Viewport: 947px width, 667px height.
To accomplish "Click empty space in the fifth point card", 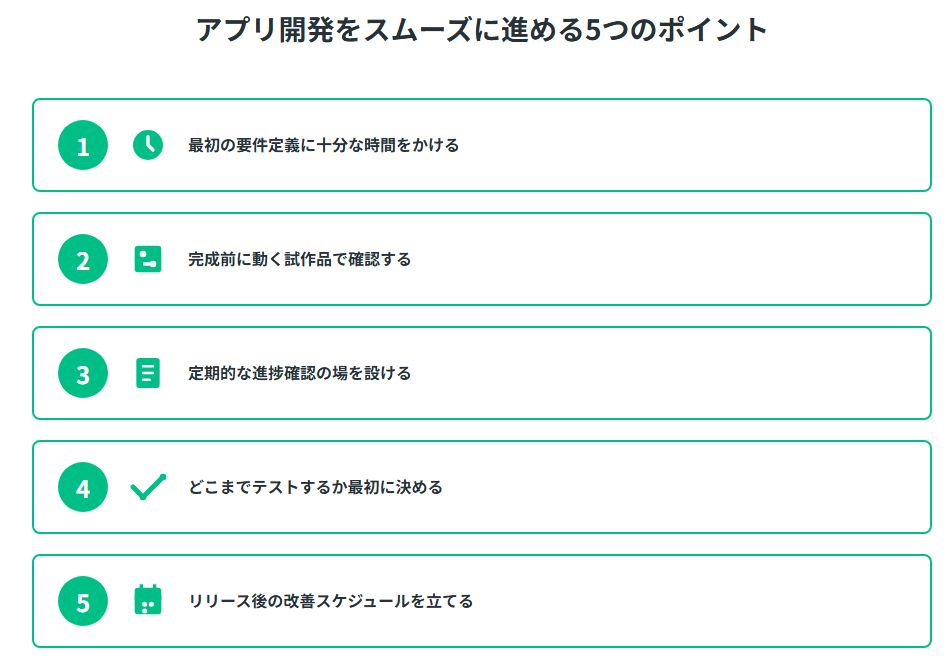I will (700, 601).
